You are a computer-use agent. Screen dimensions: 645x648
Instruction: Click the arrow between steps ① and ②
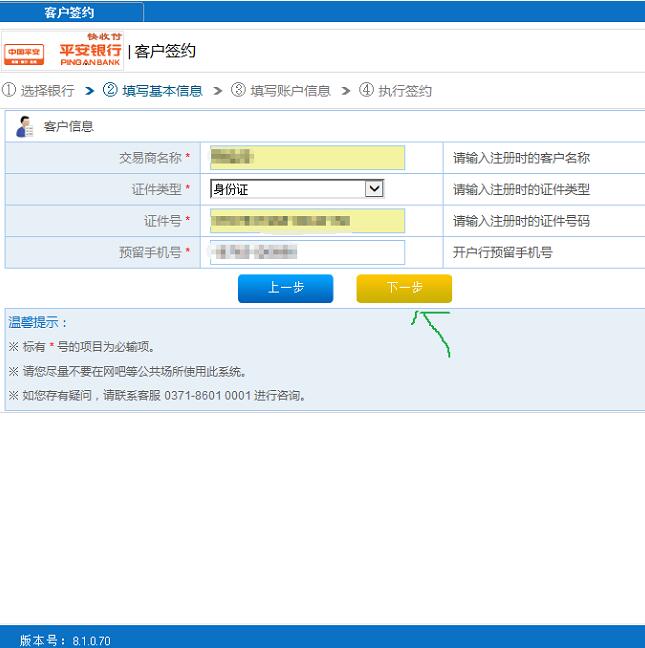[89, 91]
